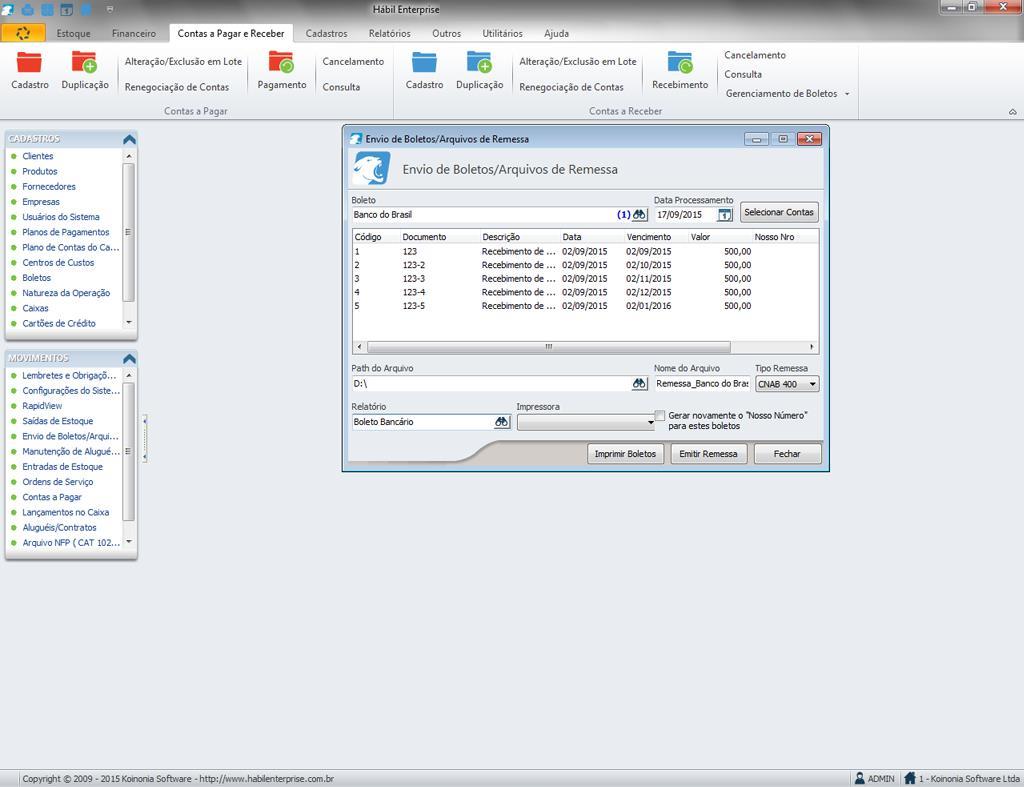
Task: Click the Nosso Nro column header
Action: pos(784,236)
